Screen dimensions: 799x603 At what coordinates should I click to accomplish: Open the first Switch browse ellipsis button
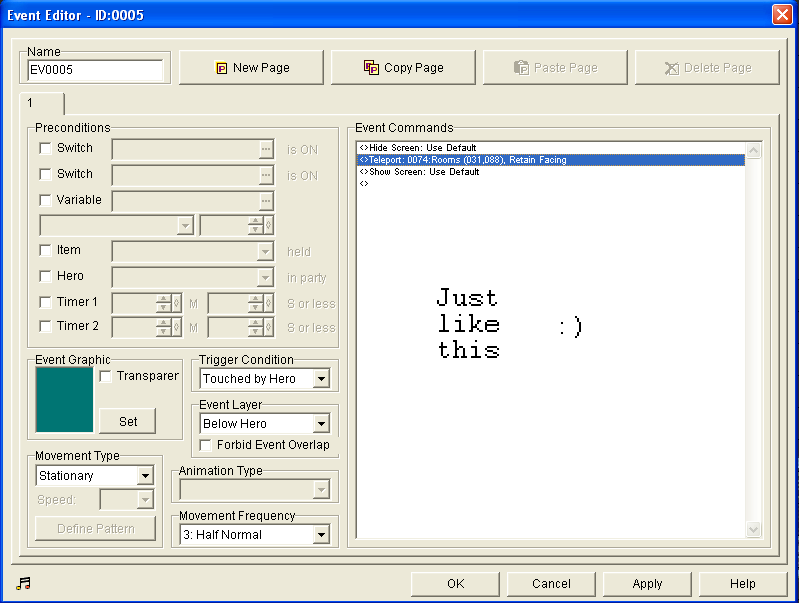(266, 150)
